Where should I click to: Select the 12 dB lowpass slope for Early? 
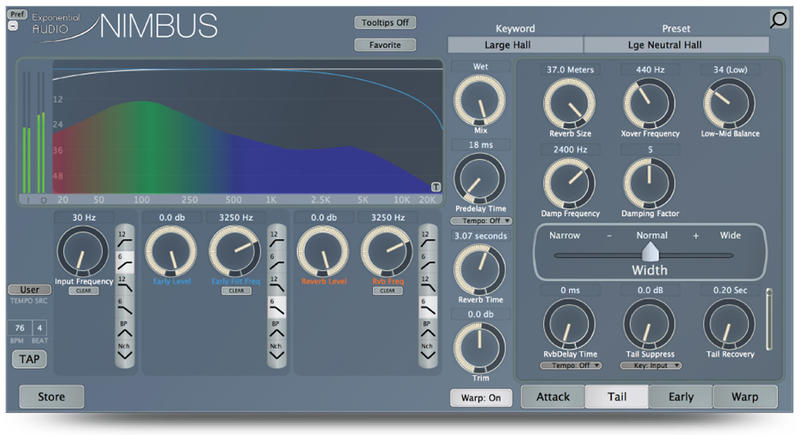[277, 284]
